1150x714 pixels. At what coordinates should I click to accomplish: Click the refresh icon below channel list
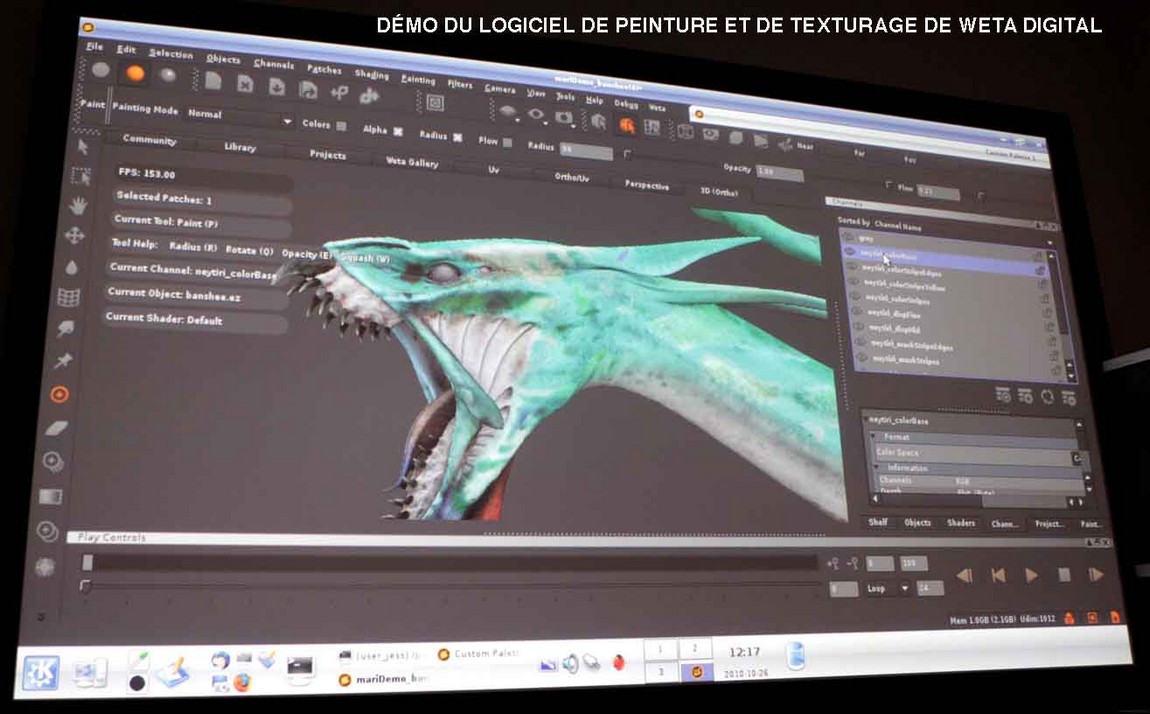point(1047,397)
